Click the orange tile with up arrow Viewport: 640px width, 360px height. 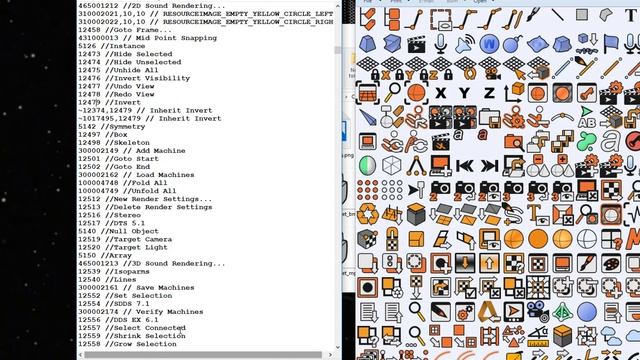pyautogui.click(x=489, y=263)
